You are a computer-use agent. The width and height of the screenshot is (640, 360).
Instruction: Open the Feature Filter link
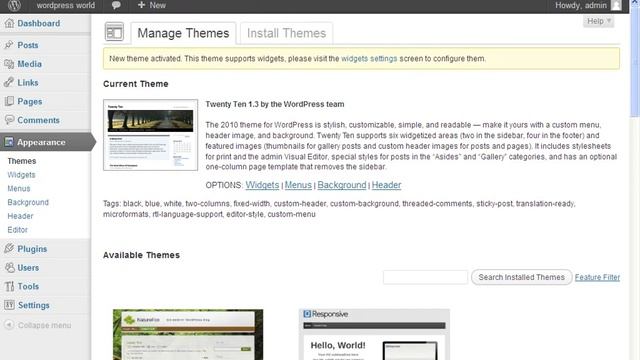coord(597,277)
